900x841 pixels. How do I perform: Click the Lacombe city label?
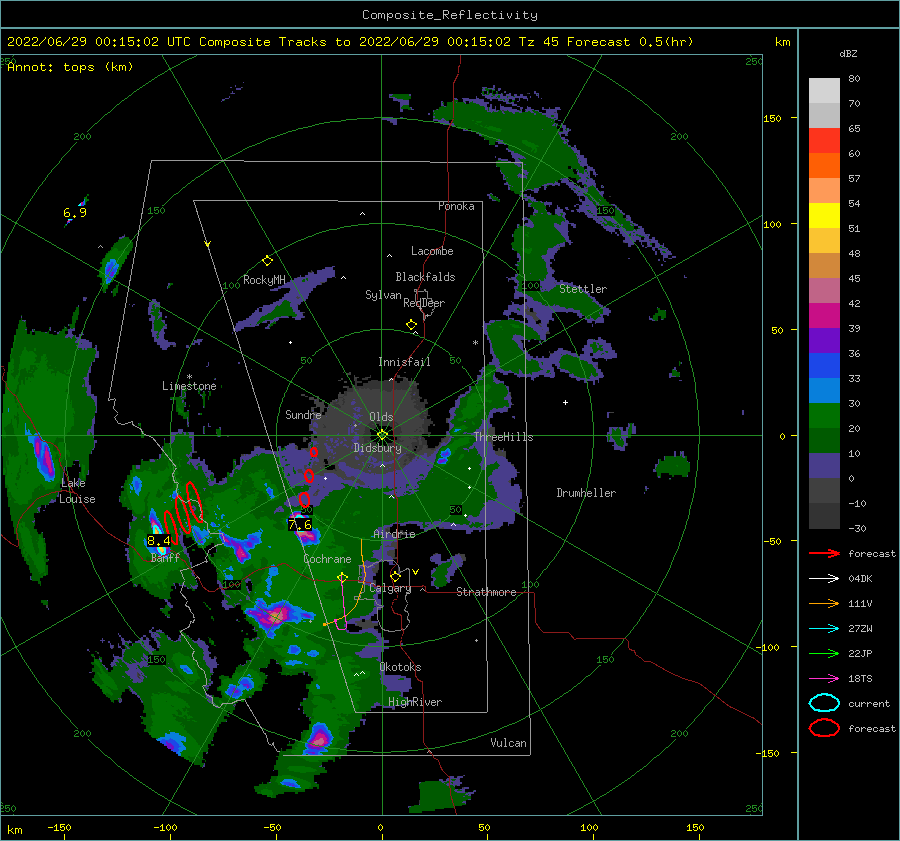pos(432,251)
